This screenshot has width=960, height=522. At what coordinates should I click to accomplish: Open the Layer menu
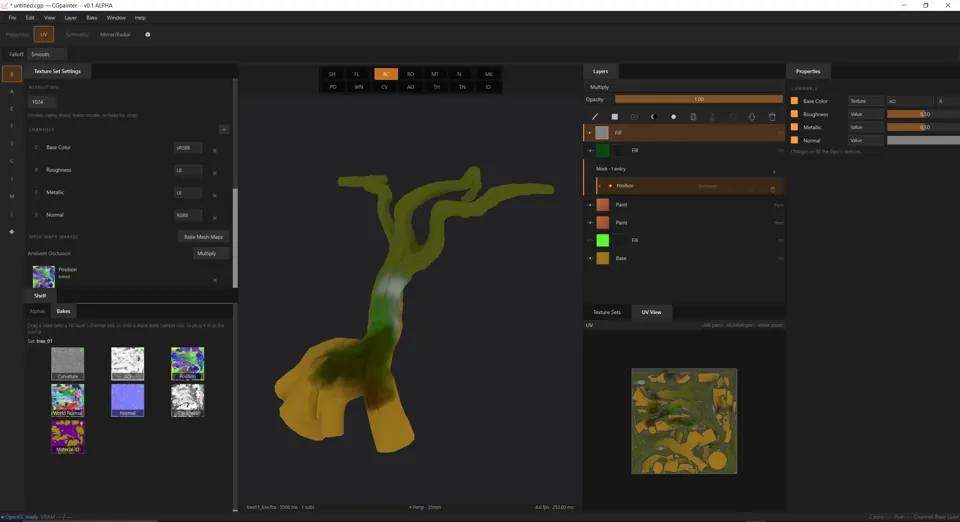click(70, 18)
